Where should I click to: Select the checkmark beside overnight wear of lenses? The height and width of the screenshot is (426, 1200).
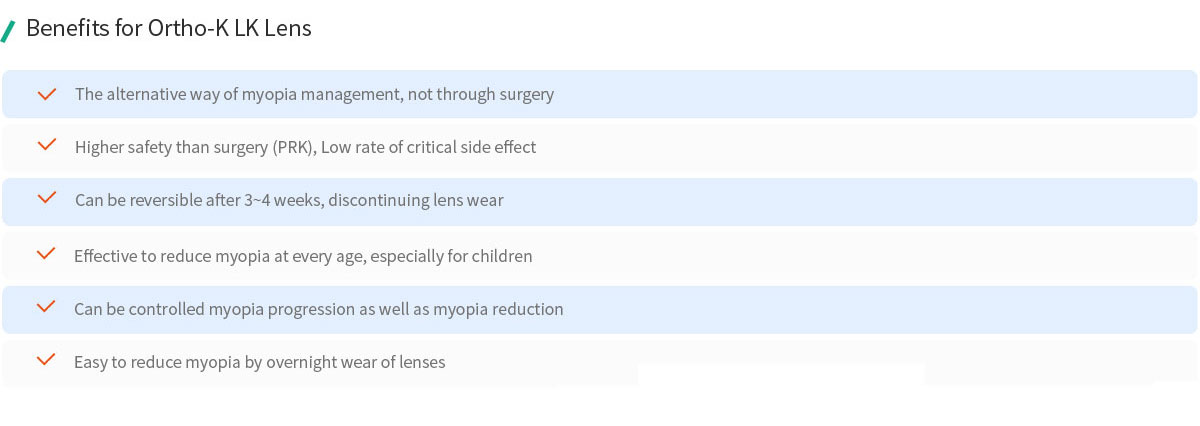point(46,361)
